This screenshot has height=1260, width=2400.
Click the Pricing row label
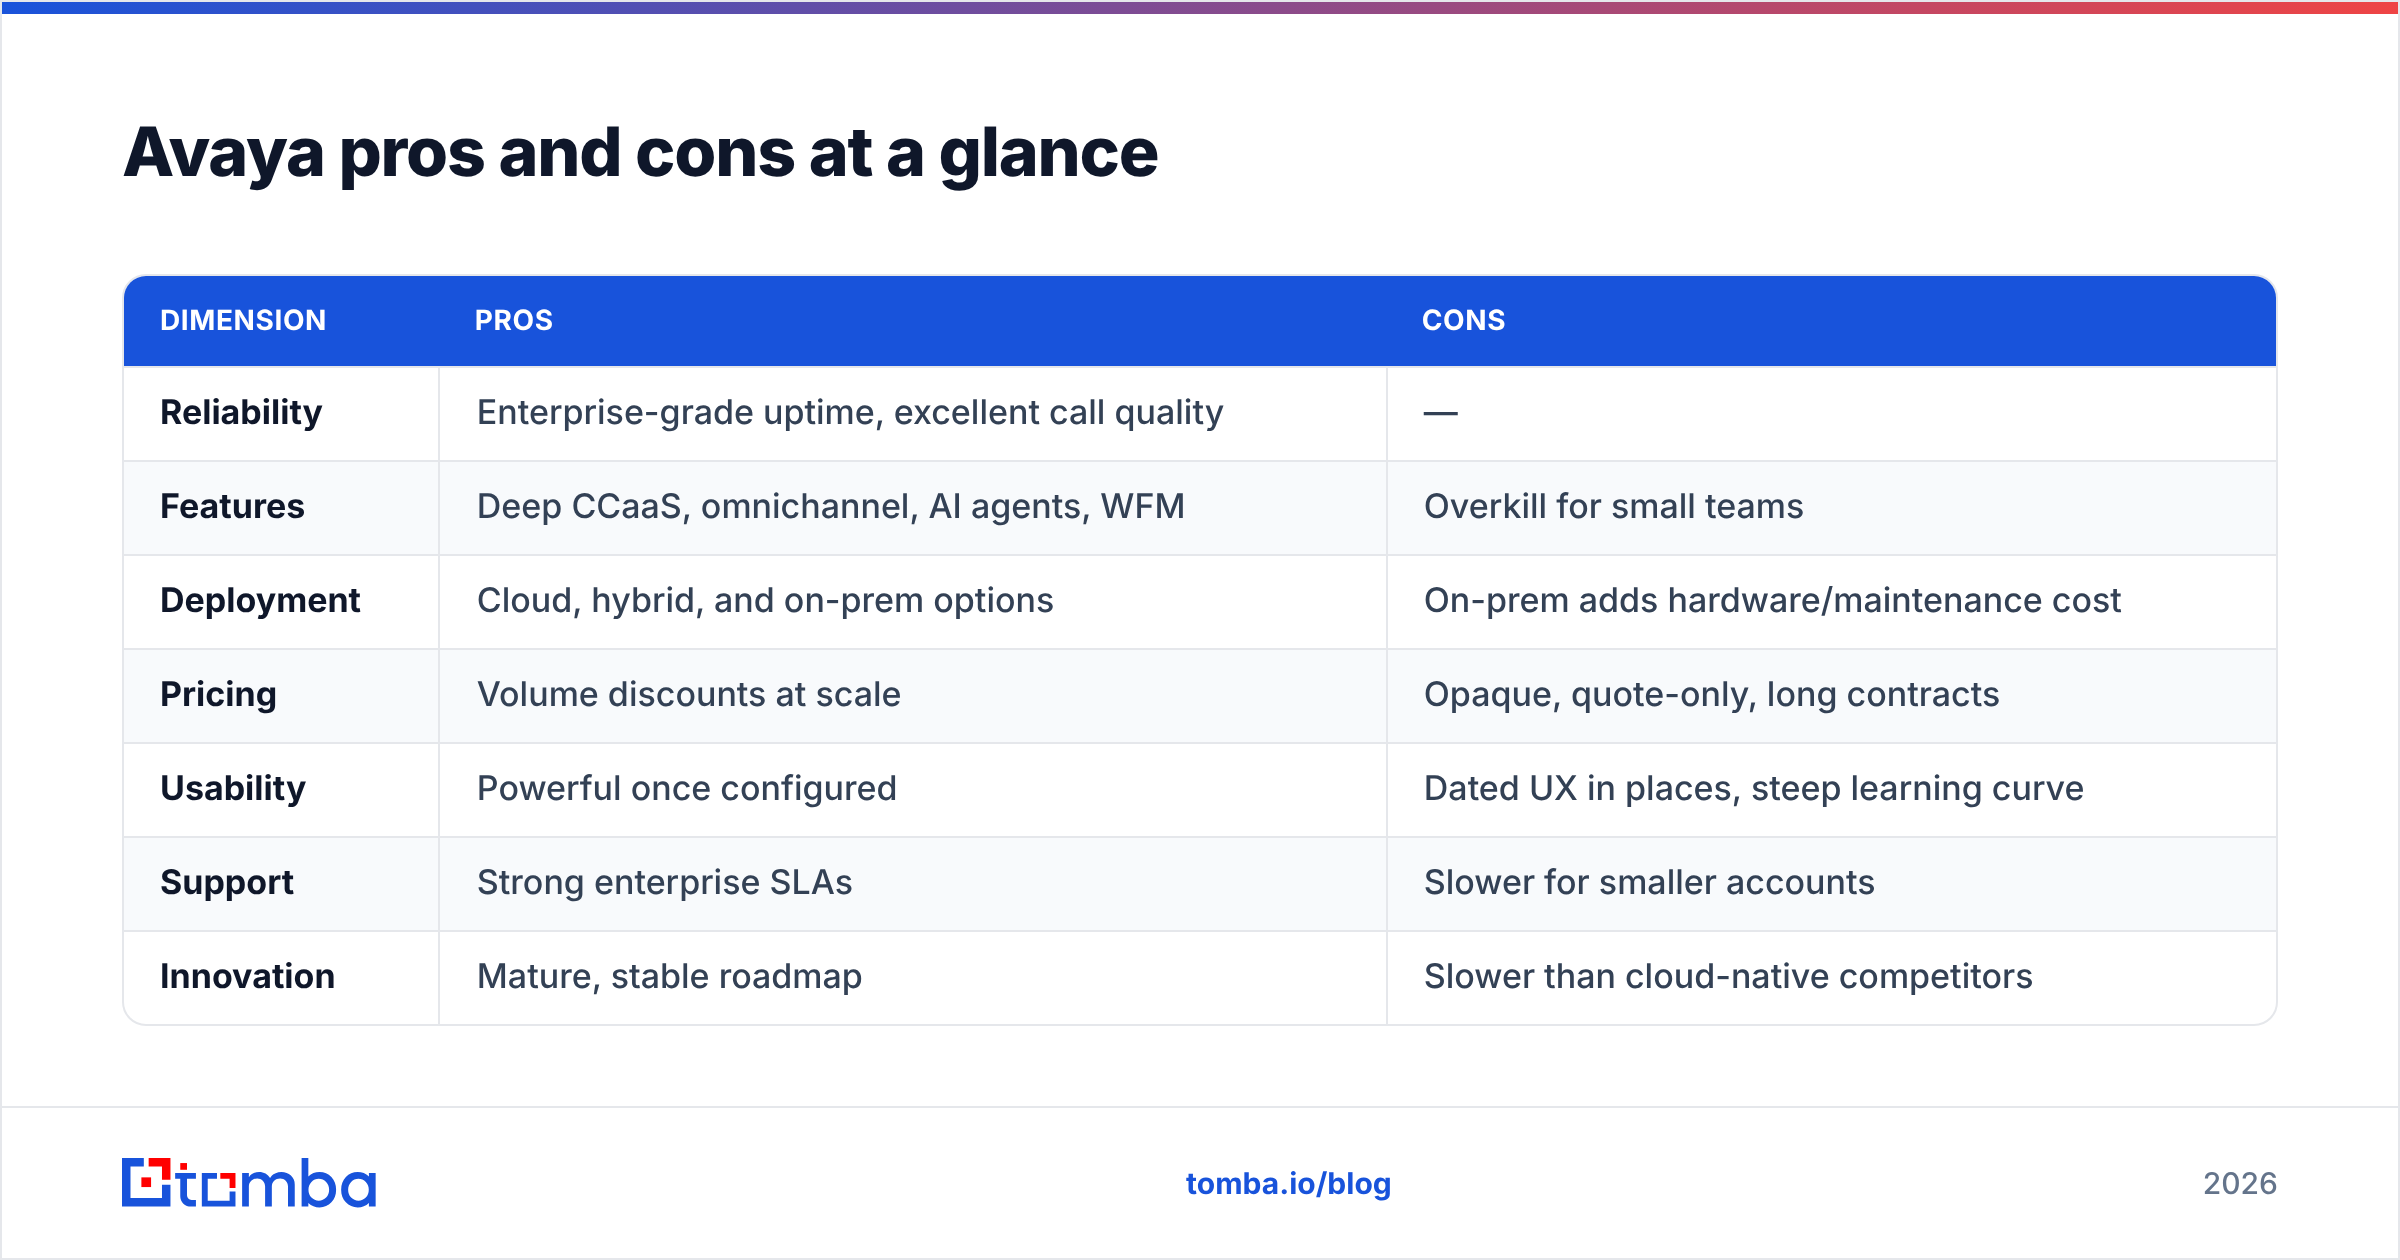[218, 694]
